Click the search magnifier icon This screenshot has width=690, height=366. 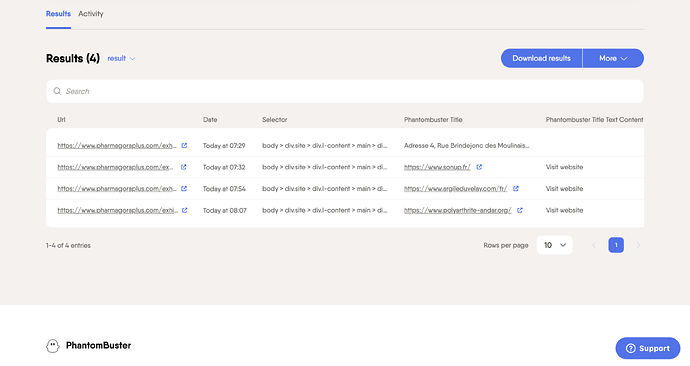(x=57, y=91)
